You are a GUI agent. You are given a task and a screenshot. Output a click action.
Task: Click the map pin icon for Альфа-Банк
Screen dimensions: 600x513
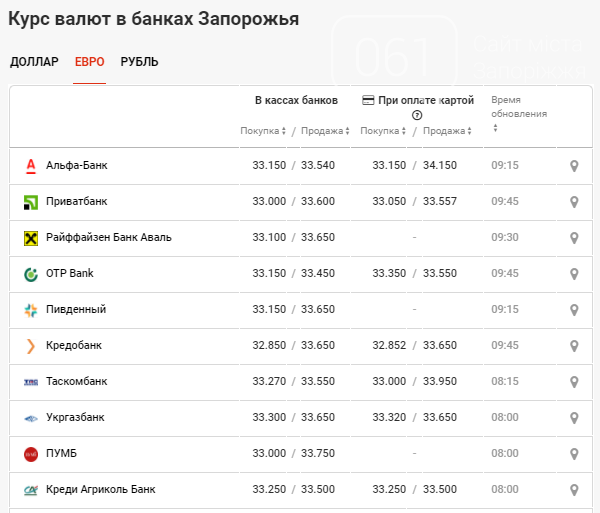574,166
